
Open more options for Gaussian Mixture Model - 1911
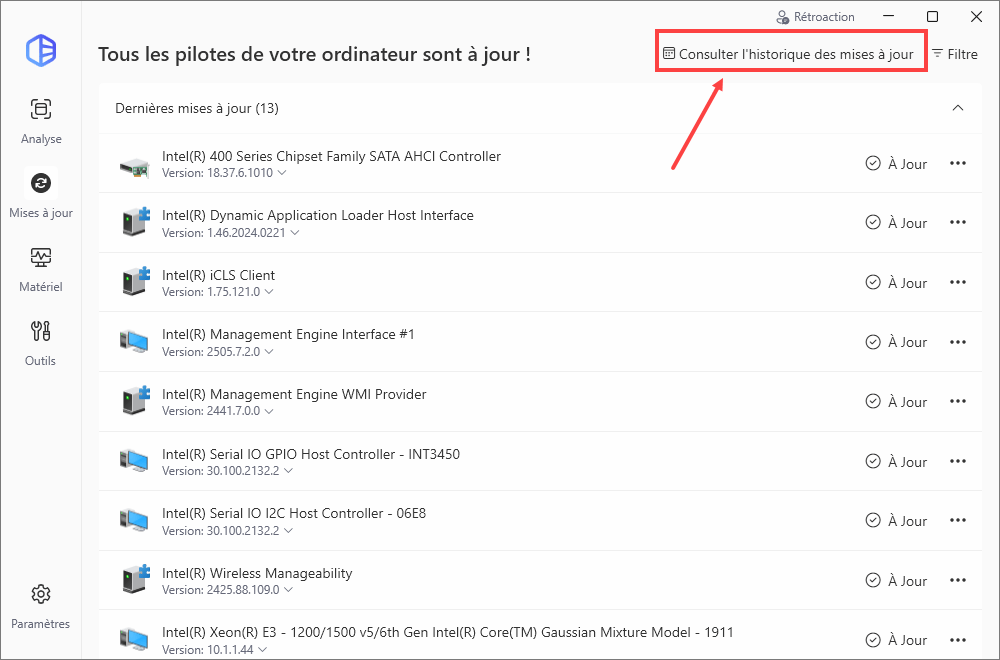point(958,640)
